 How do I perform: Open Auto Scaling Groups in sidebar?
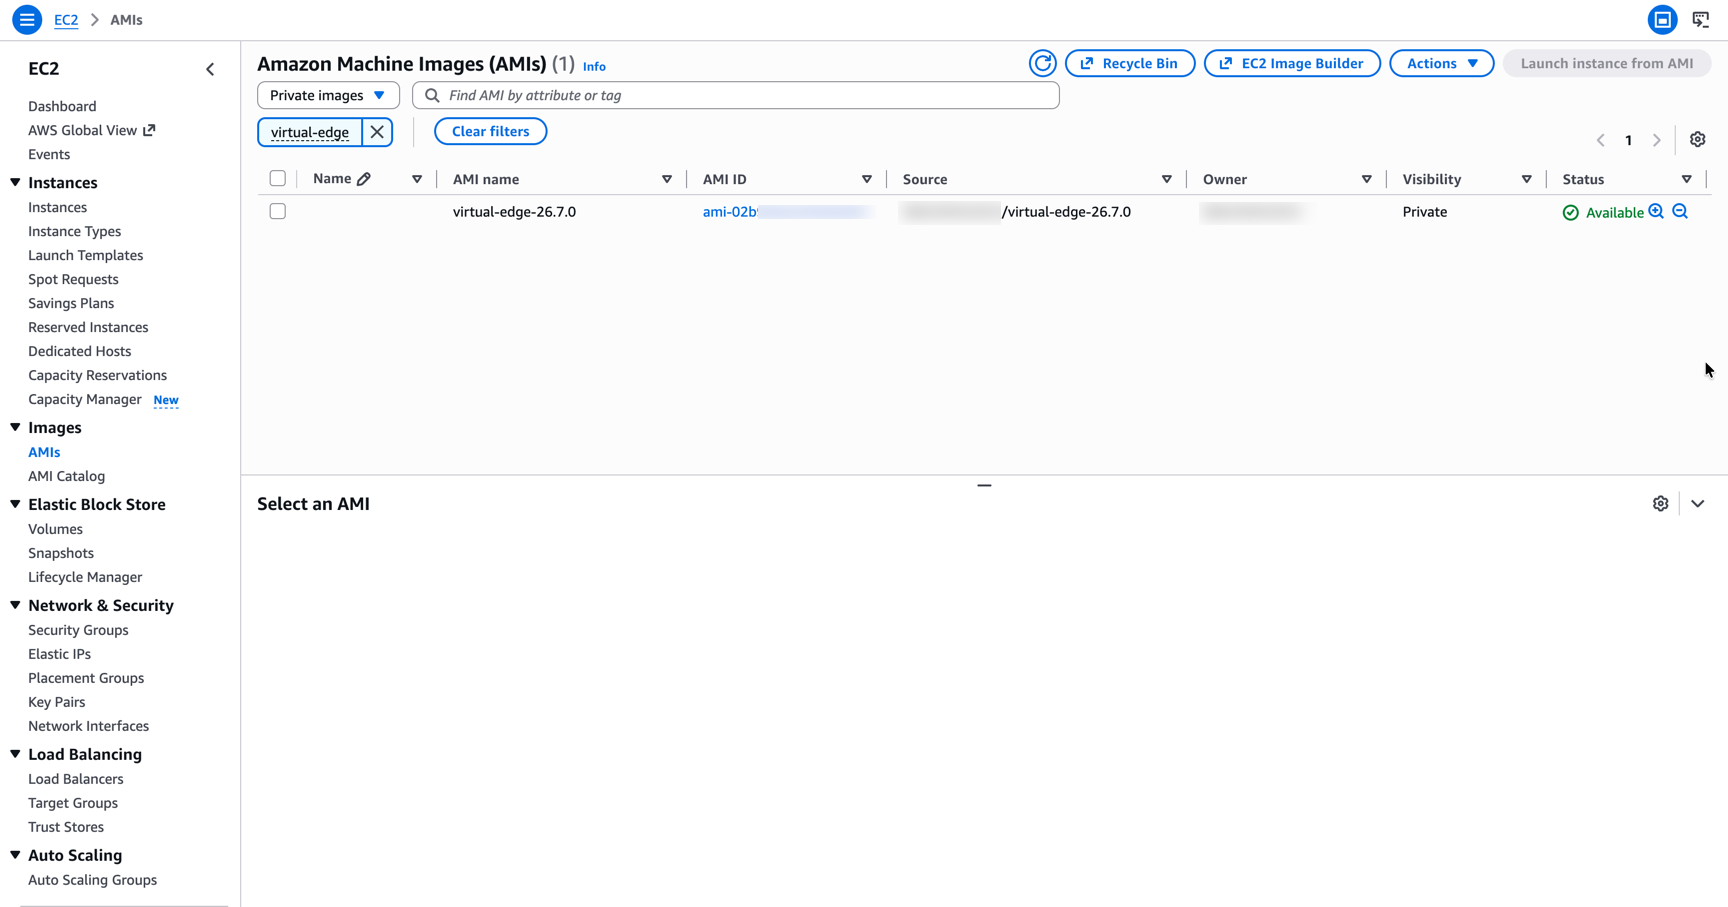[x=92, y=880]
